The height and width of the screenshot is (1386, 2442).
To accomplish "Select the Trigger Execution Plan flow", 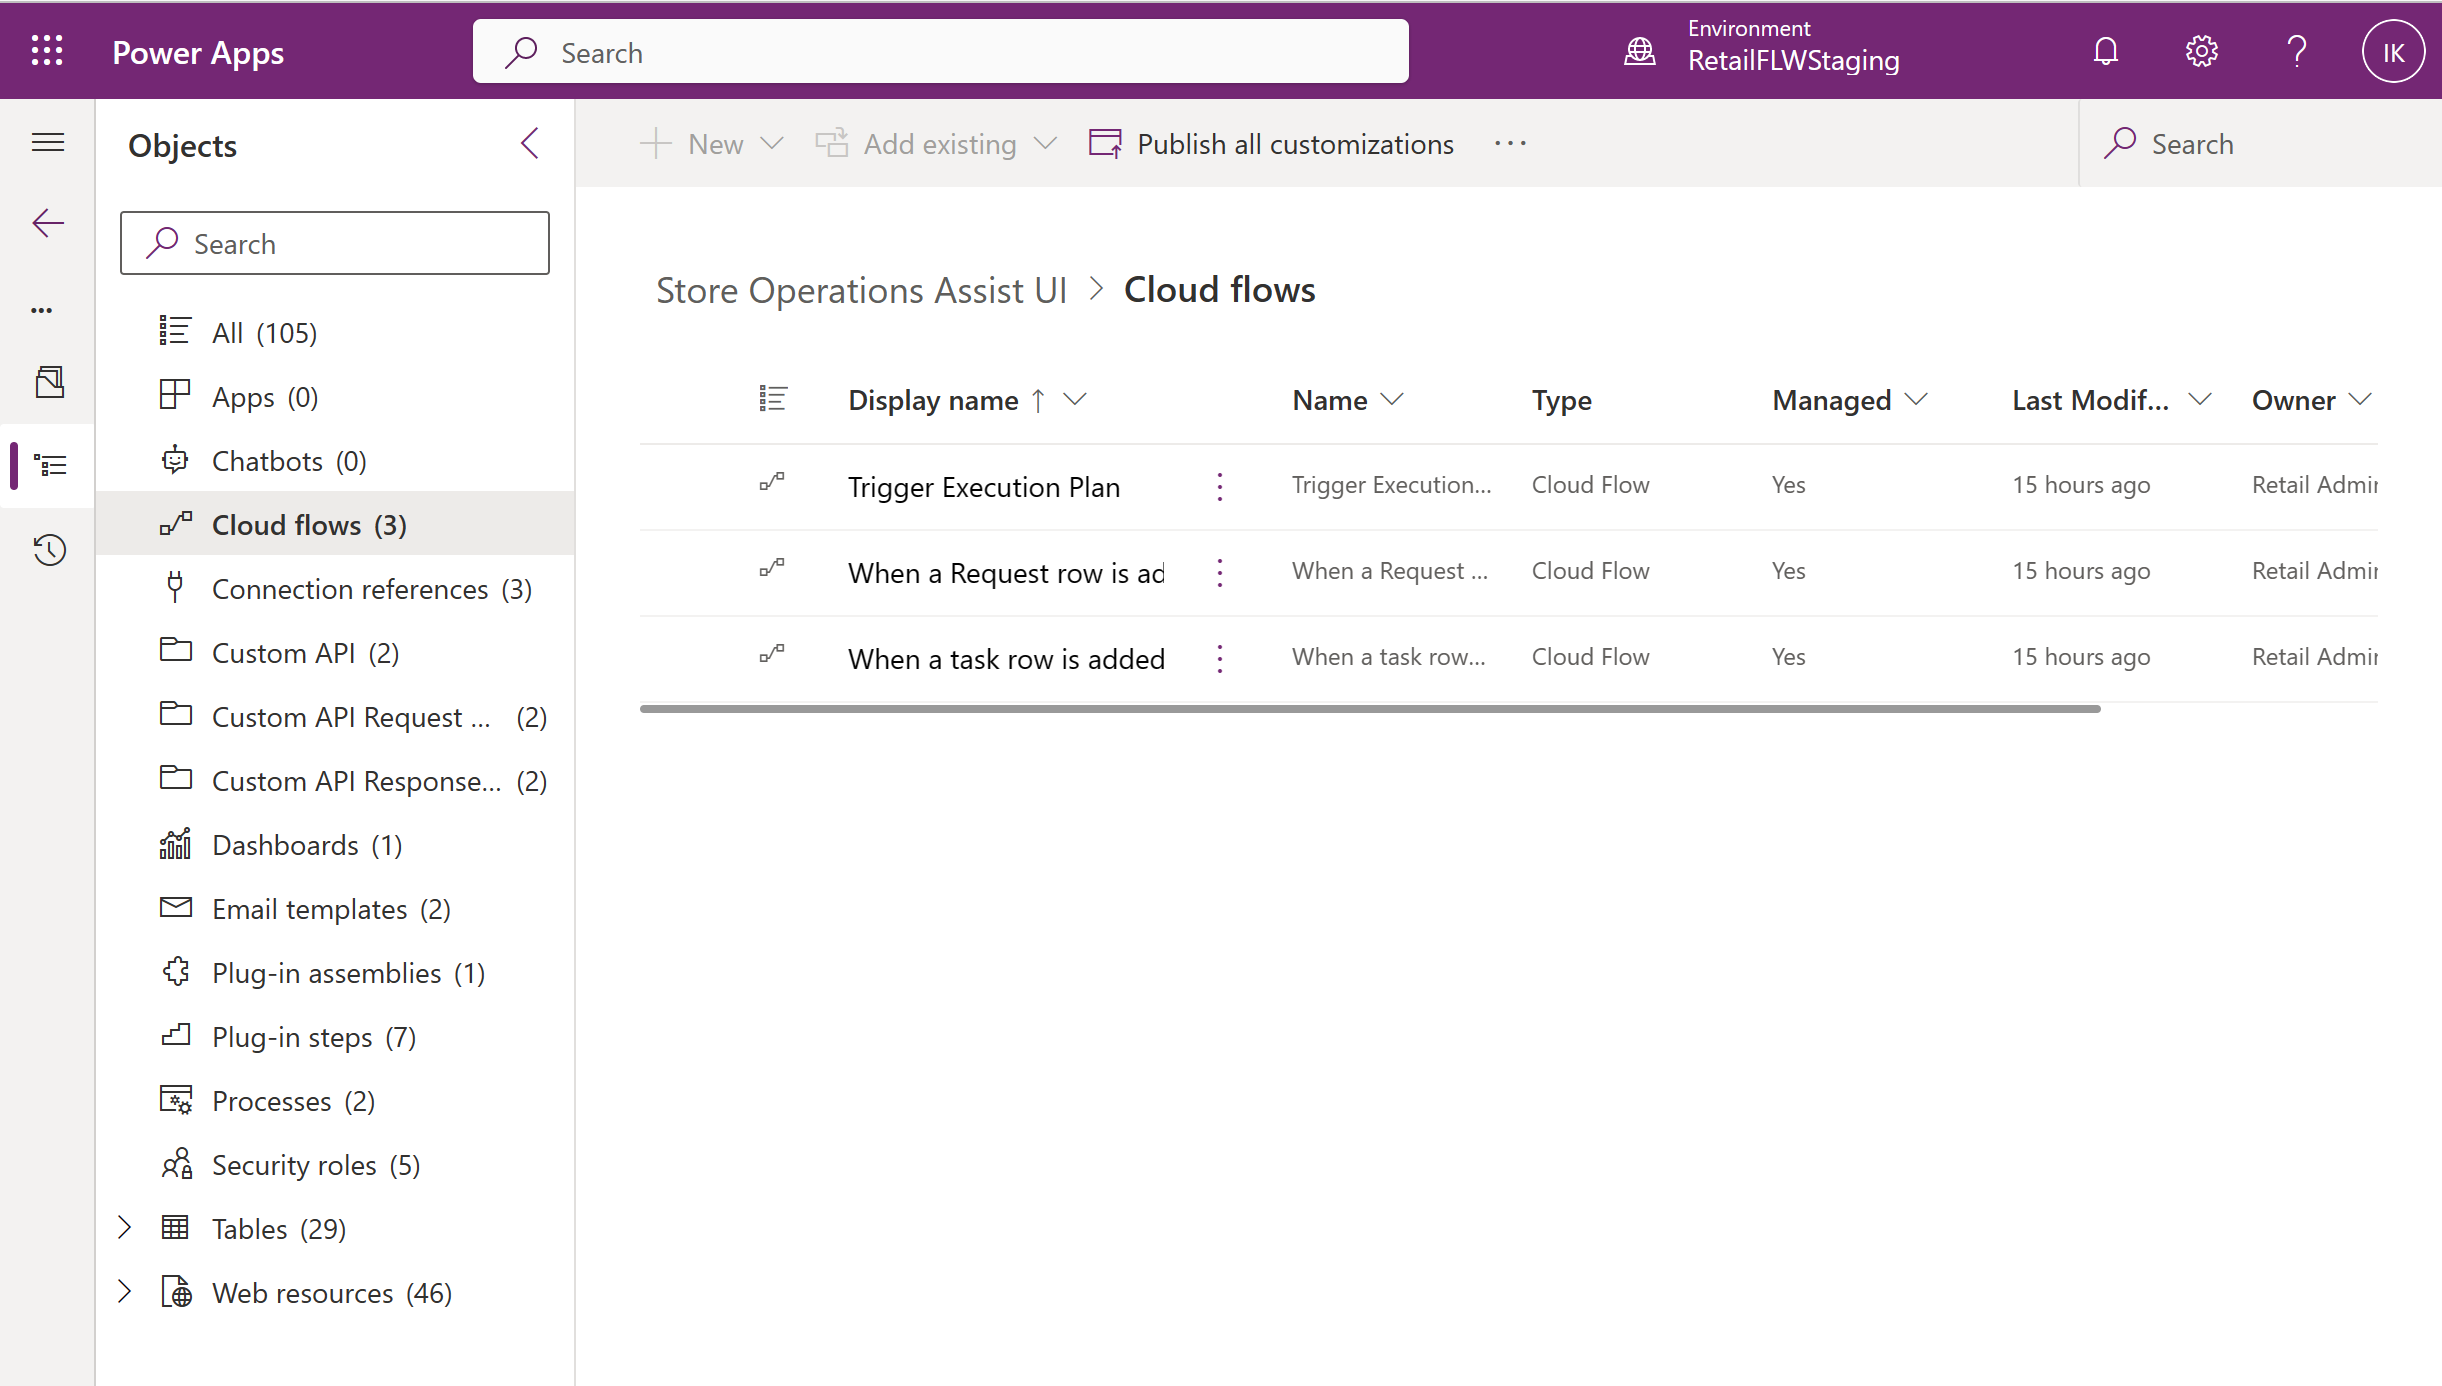I will [983, 485].
